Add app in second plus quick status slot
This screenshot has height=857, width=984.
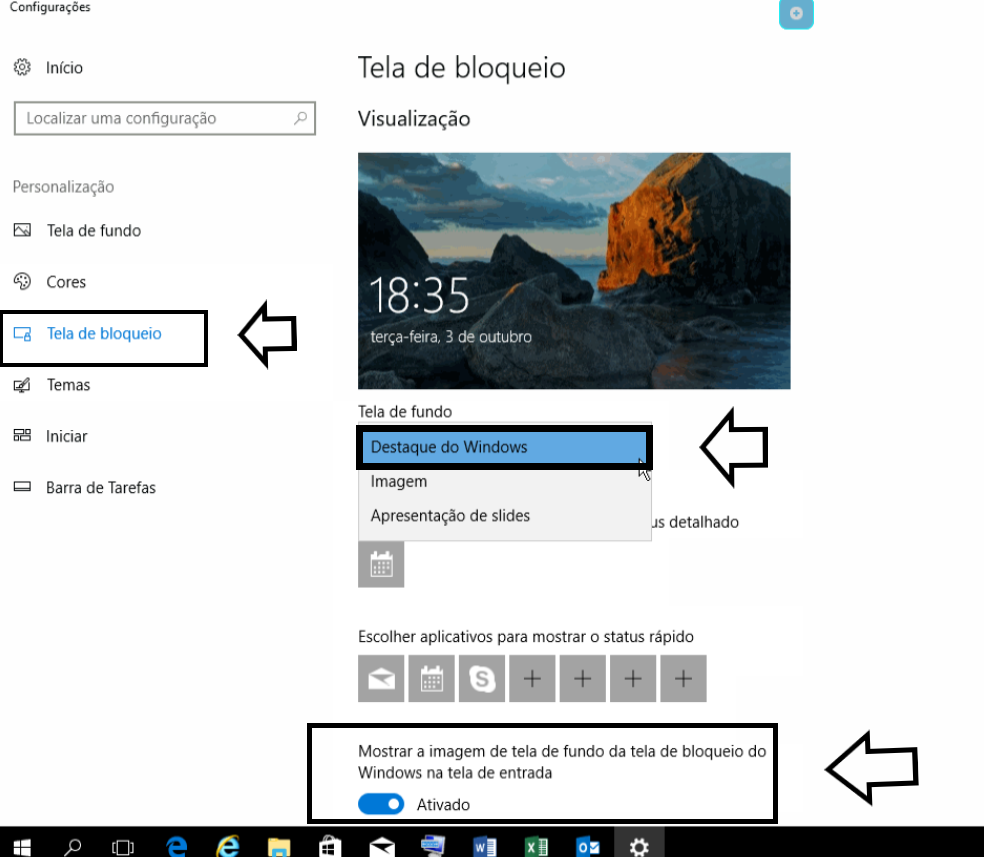coord(582,679)
